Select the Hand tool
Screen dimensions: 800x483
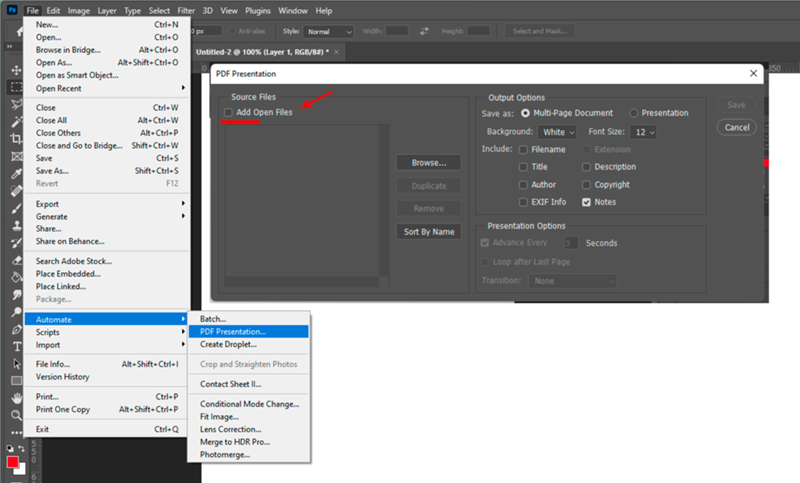pos(16,398)
